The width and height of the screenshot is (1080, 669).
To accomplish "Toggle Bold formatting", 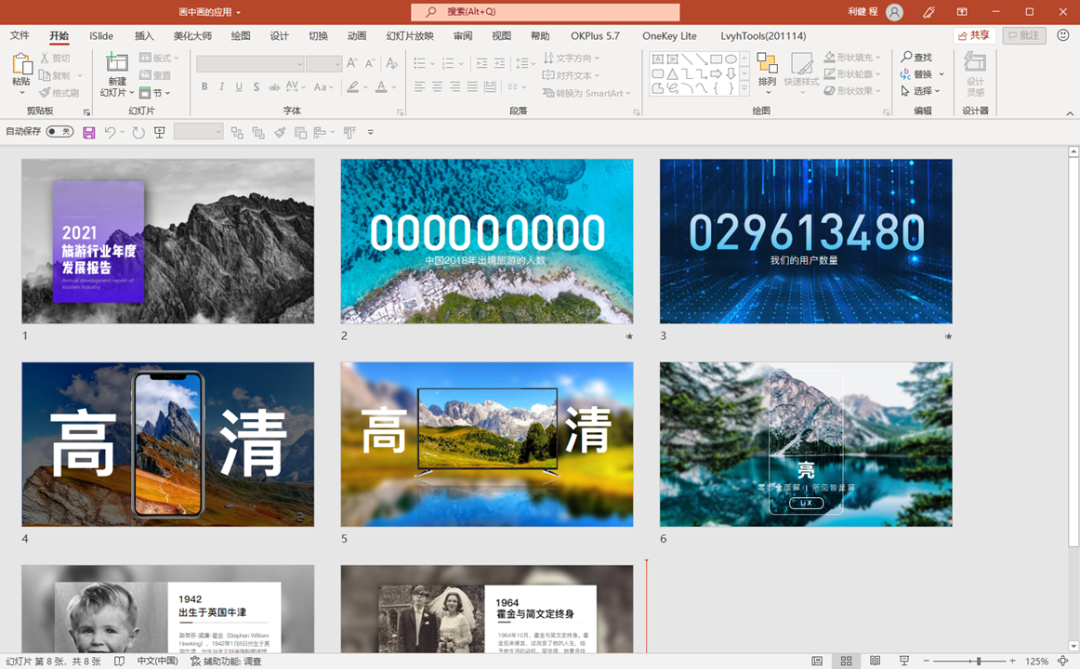I will click(x=205, y=87).
